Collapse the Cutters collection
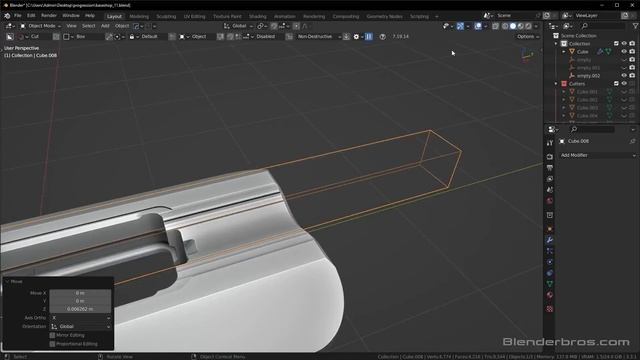 click(556, 84)
